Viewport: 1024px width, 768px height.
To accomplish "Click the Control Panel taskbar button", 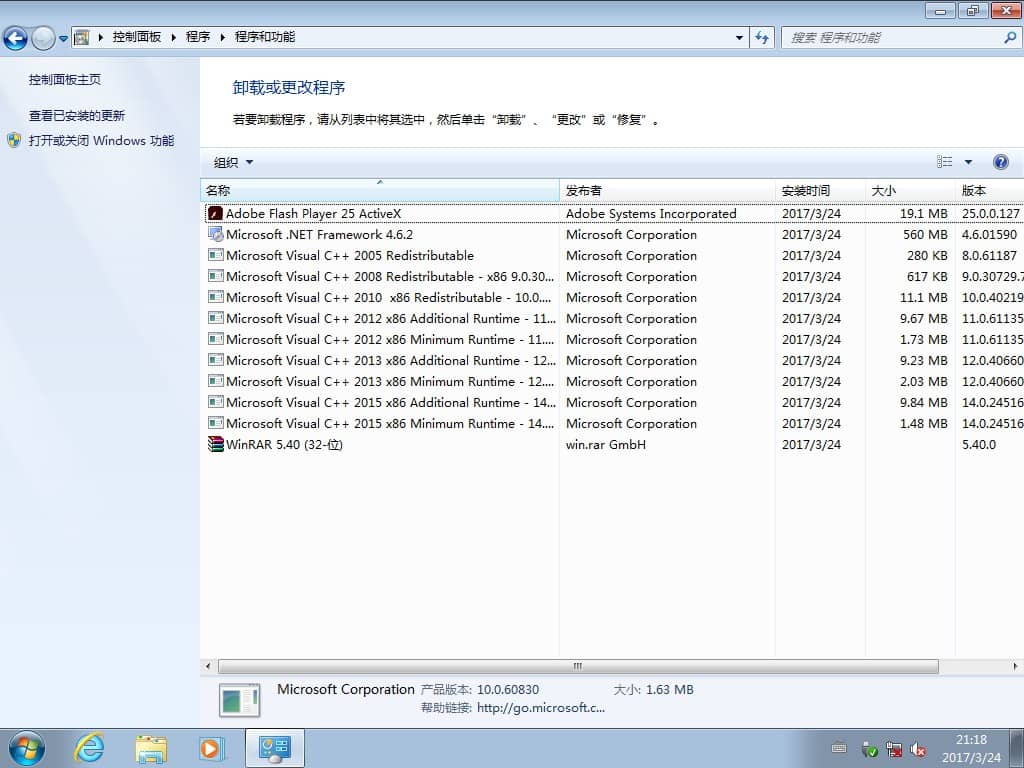I will [274, 748].
